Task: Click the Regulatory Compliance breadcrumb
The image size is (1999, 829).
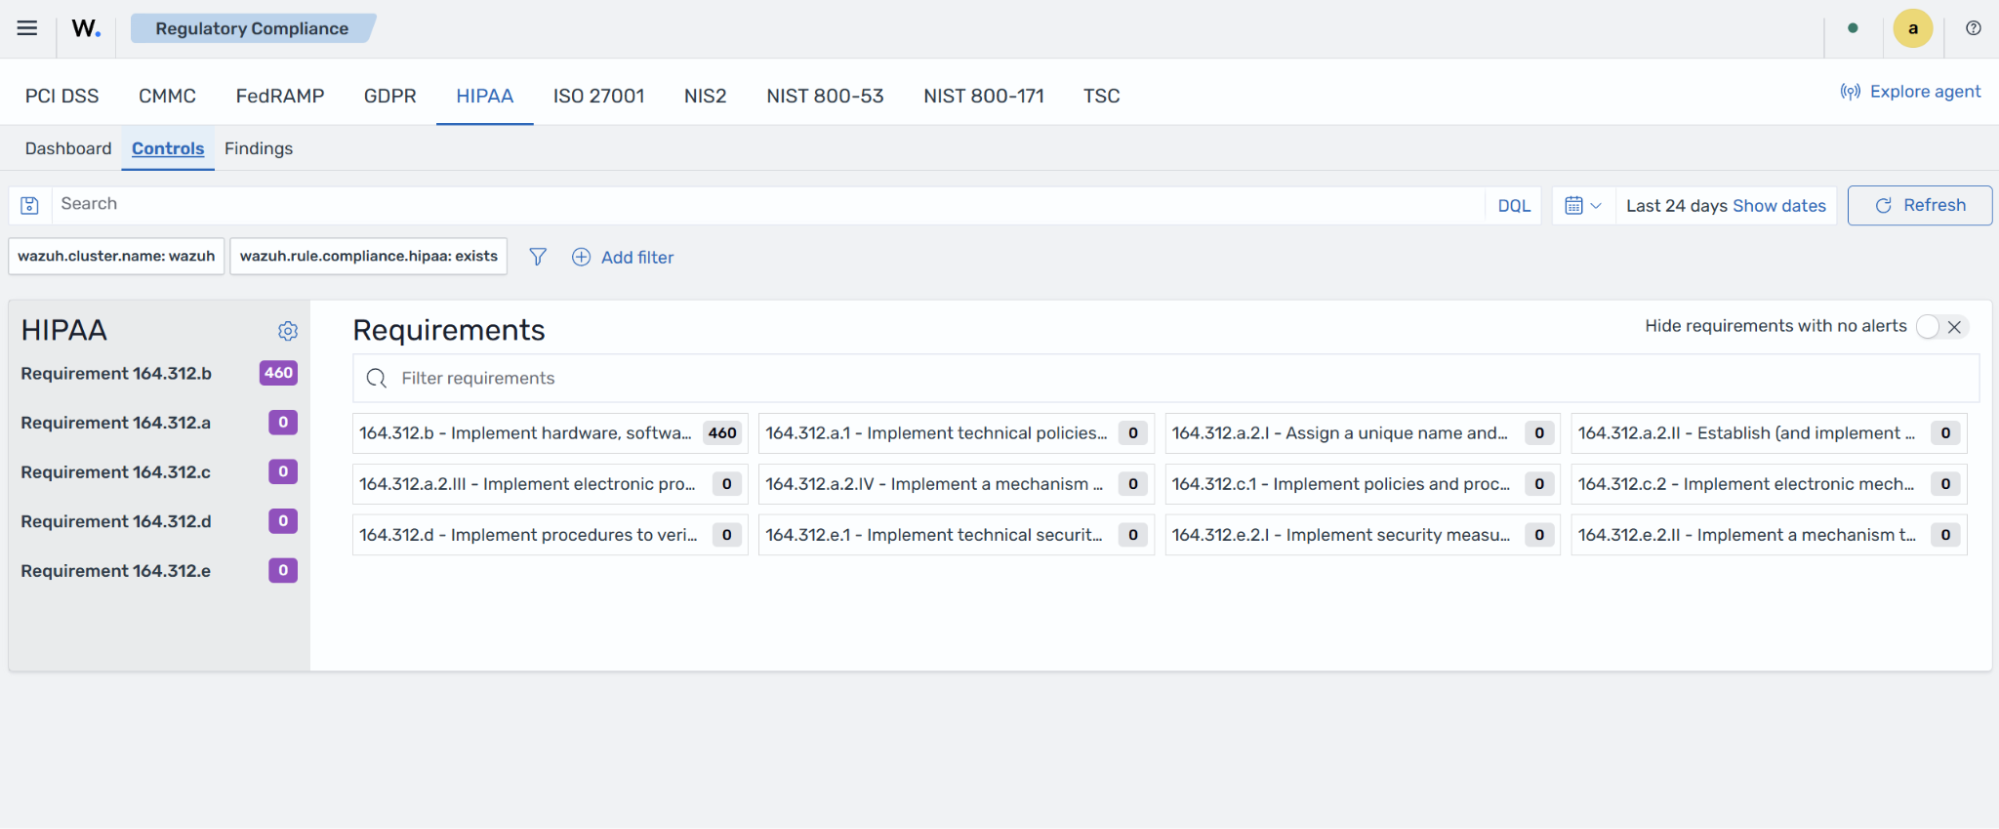Action: 252,28
